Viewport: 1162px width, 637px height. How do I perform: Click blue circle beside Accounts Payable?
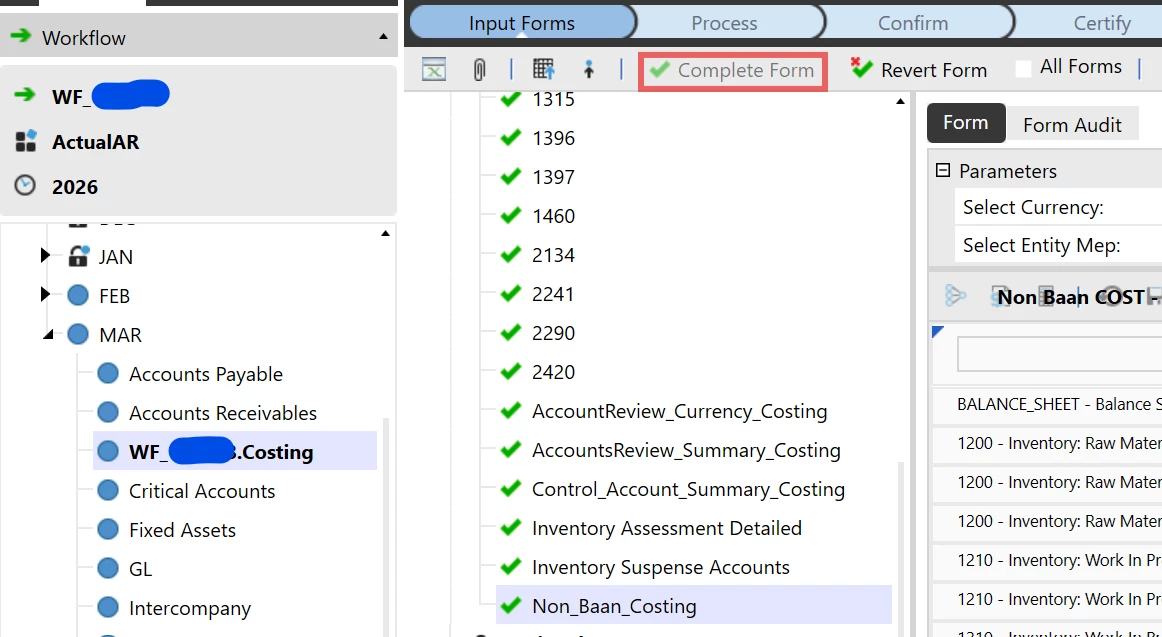coord(108,373)
